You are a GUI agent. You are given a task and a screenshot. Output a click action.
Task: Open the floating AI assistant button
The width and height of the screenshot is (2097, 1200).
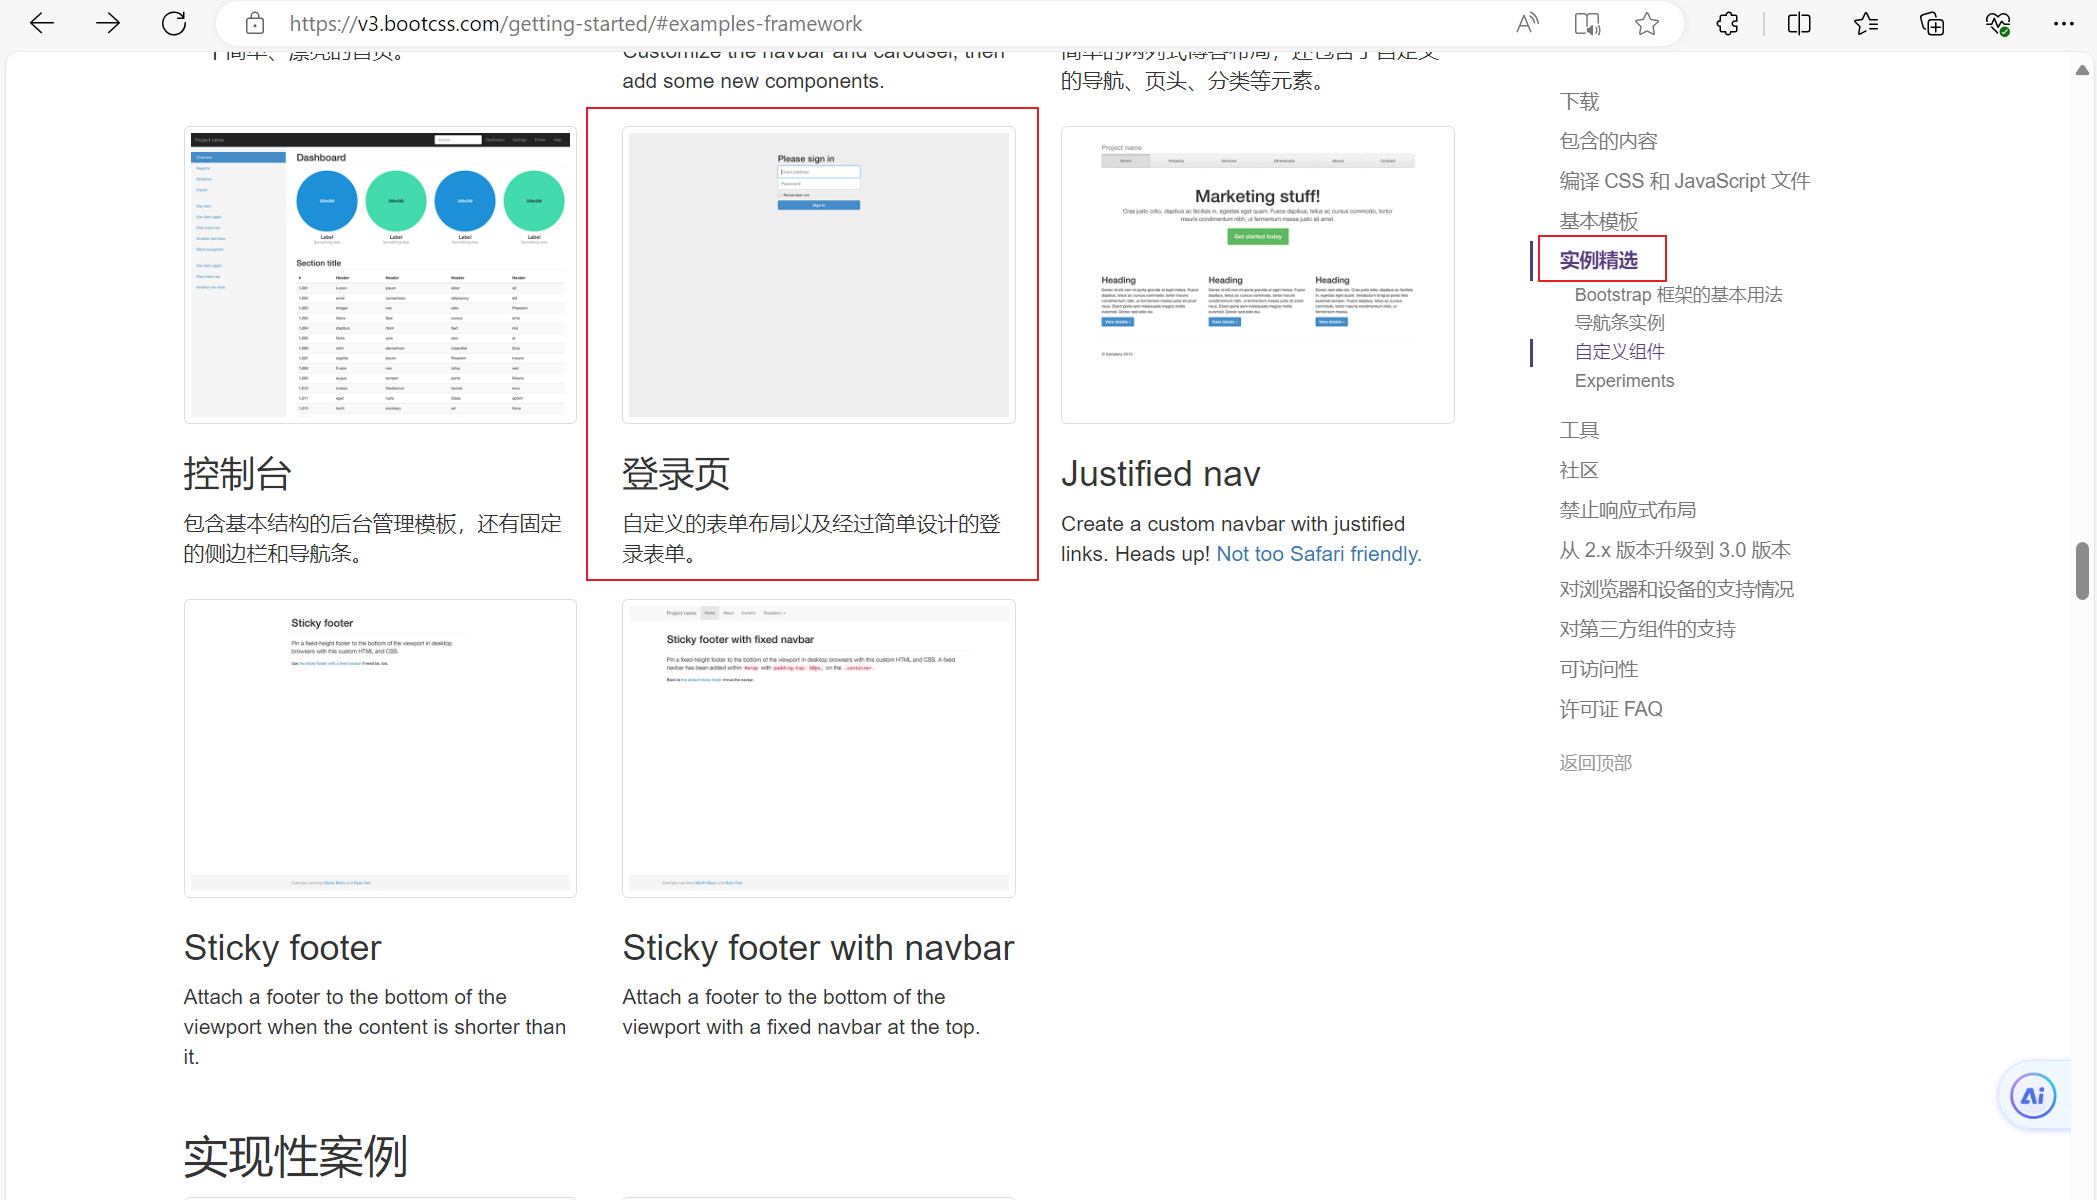2033,1096
